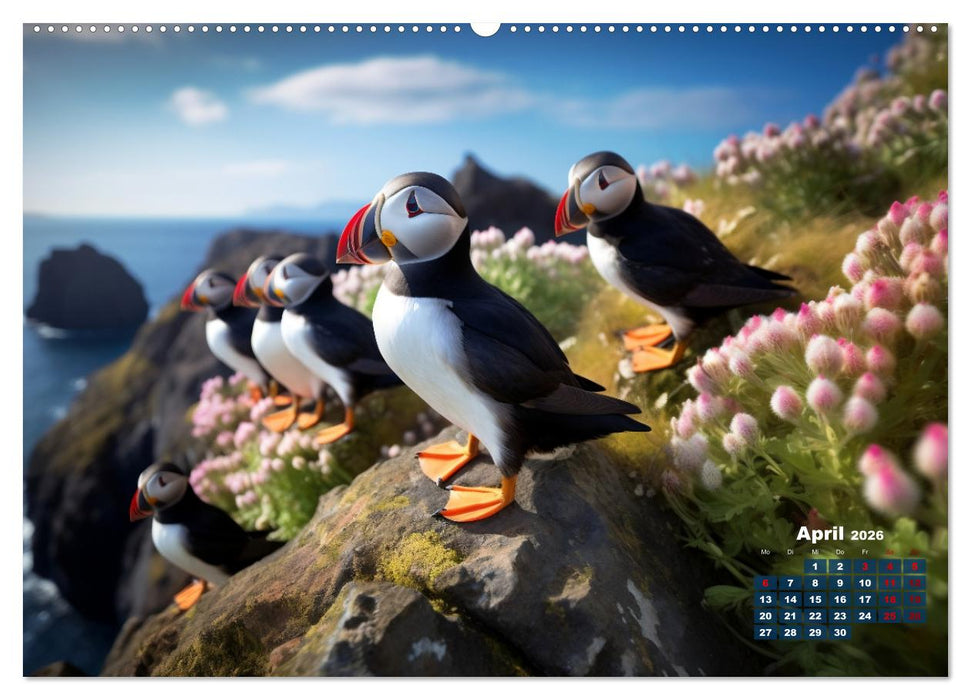
Task: Select date 26 at the grid edge
Action: (x=913, y=616)
